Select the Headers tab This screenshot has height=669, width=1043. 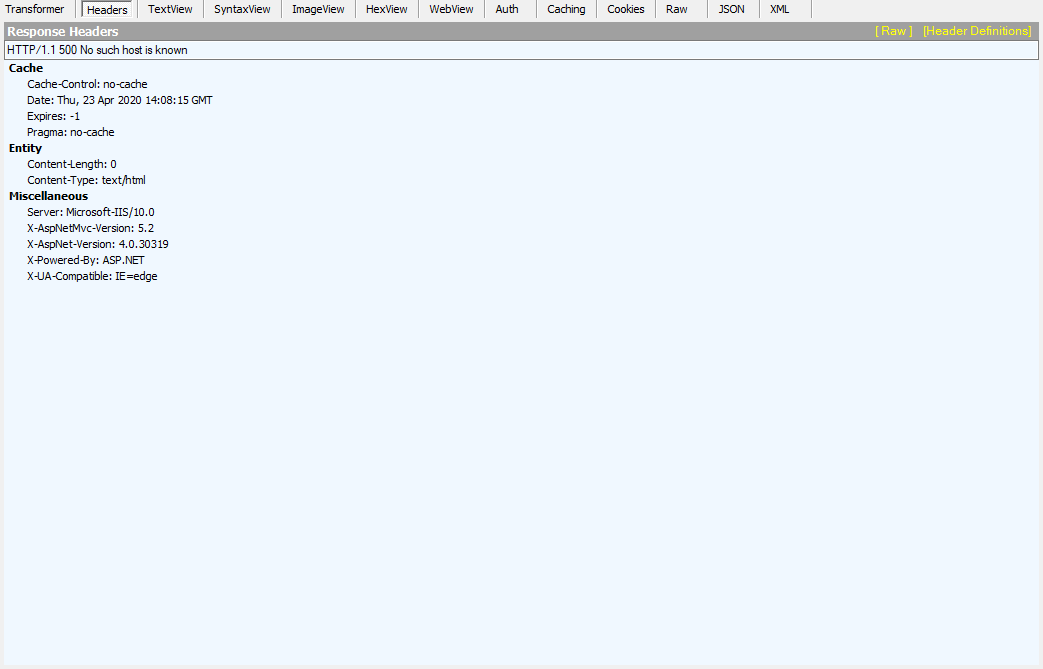coord(106,9)
